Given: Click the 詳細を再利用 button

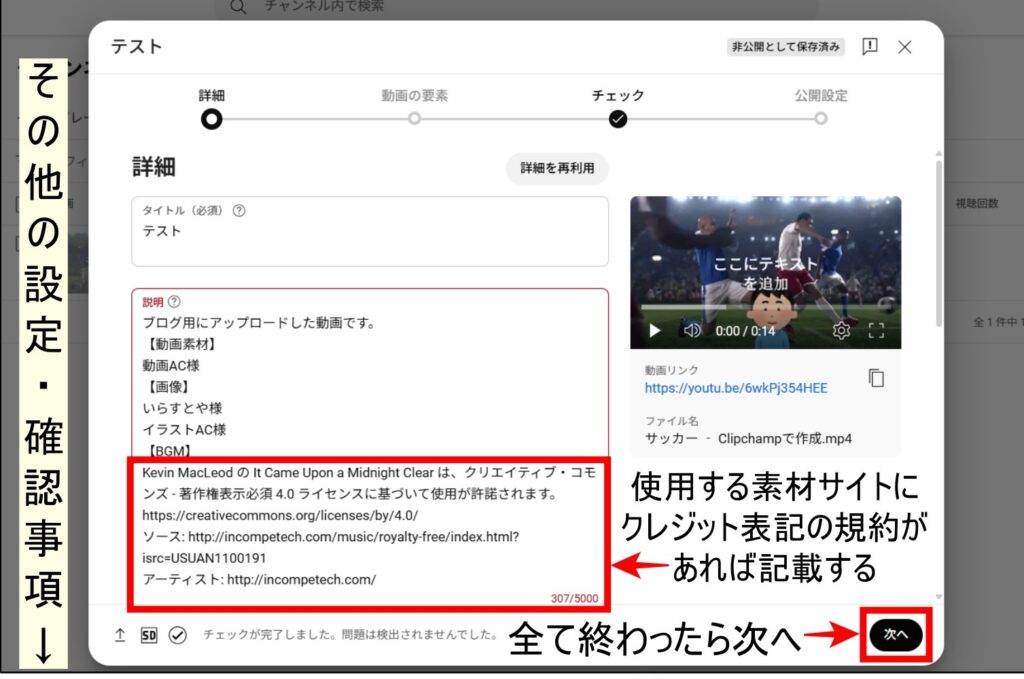Looking at the screenshot, I should click(557, 168).
